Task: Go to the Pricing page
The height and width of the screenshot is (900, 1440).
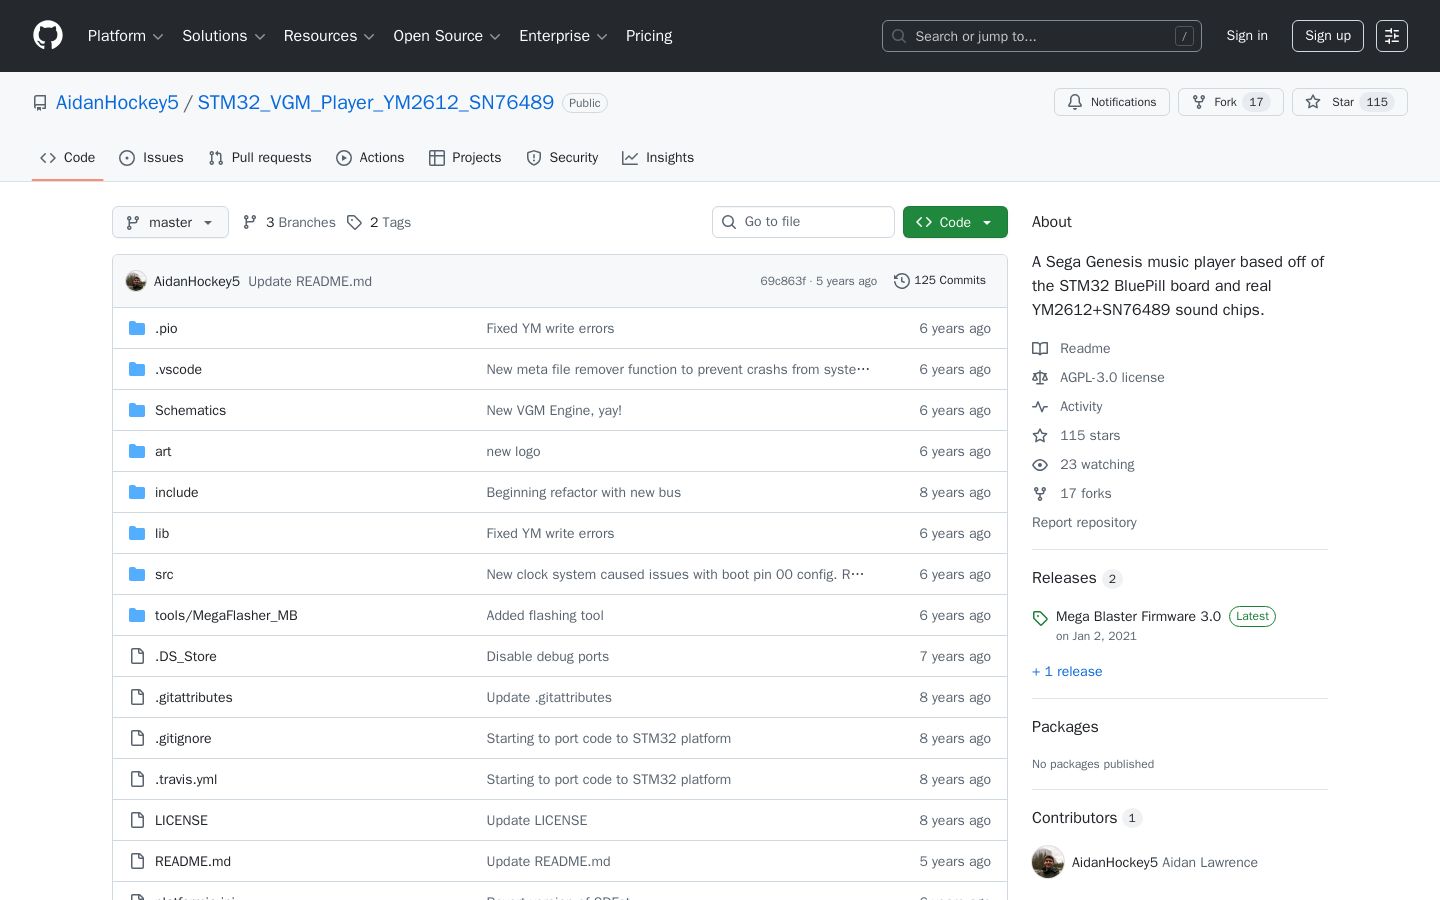Action: point(649,36)
